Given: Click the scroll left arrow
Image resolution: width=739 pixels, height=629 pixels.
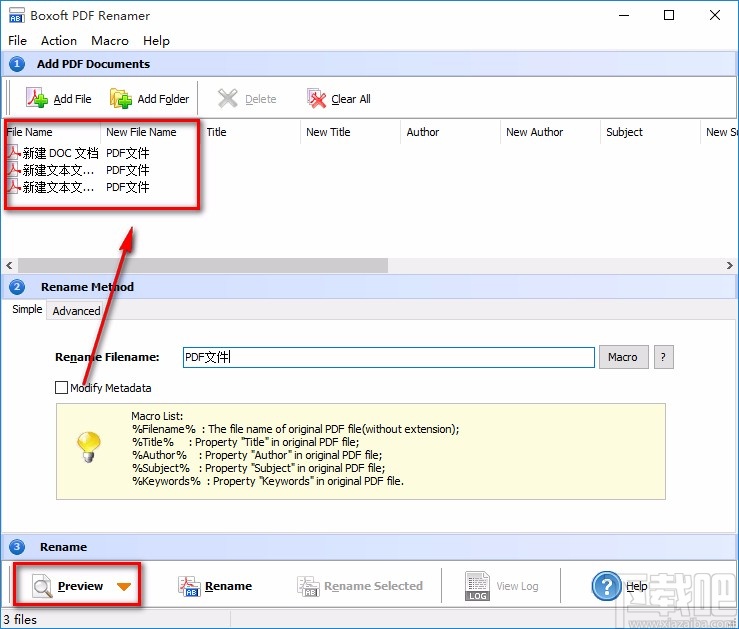Looking at the screenshot, I should [x=9, y=265].
